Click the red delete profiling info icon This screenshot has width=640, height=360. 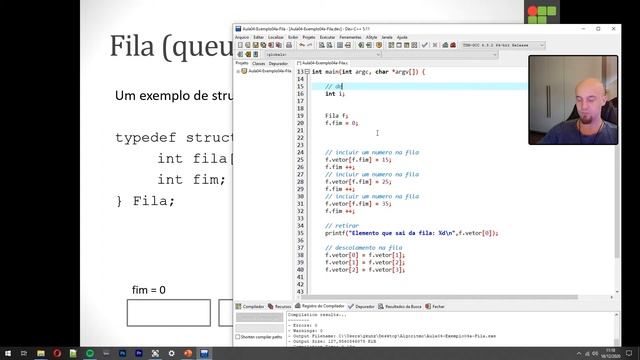pyautogui.click(x=453, y=45)
